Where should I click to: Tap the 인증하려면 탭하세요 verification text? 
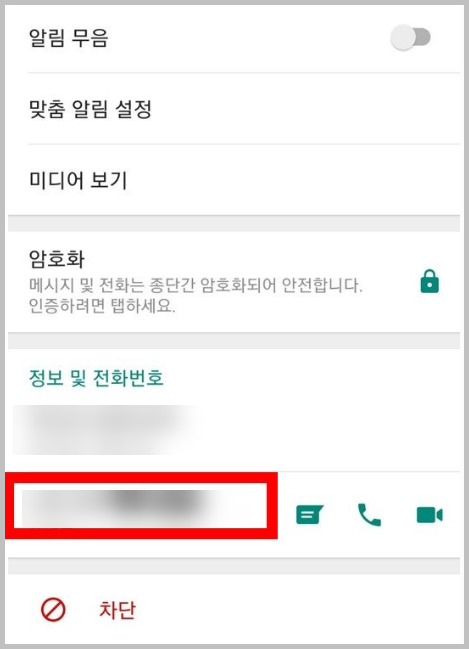[102, 305]
